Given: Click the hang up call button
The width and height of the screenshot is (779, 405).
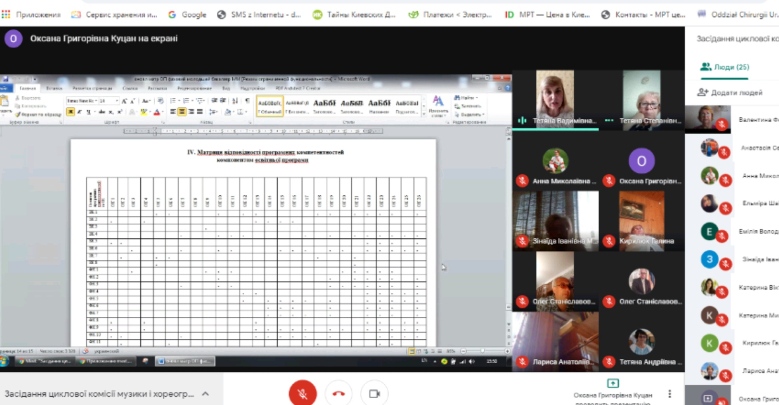Looking at the screenshot, I should tap(338, 394).
